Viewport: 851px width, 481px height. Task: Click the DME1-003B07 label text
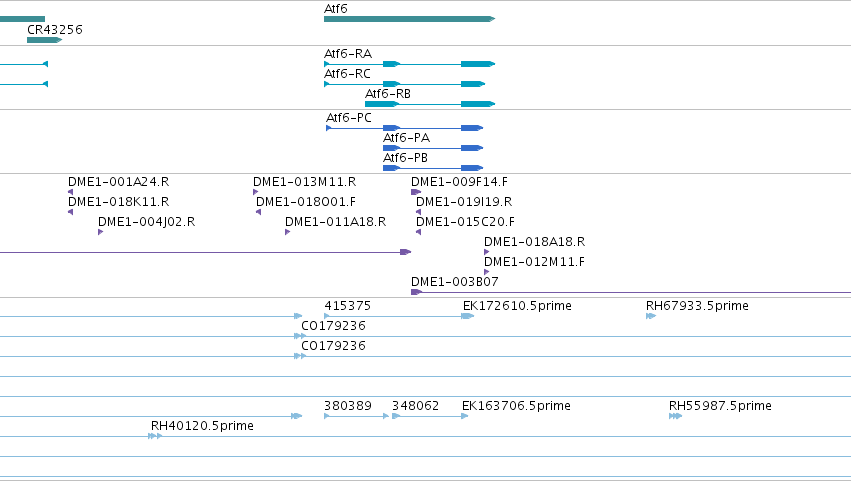455,282
